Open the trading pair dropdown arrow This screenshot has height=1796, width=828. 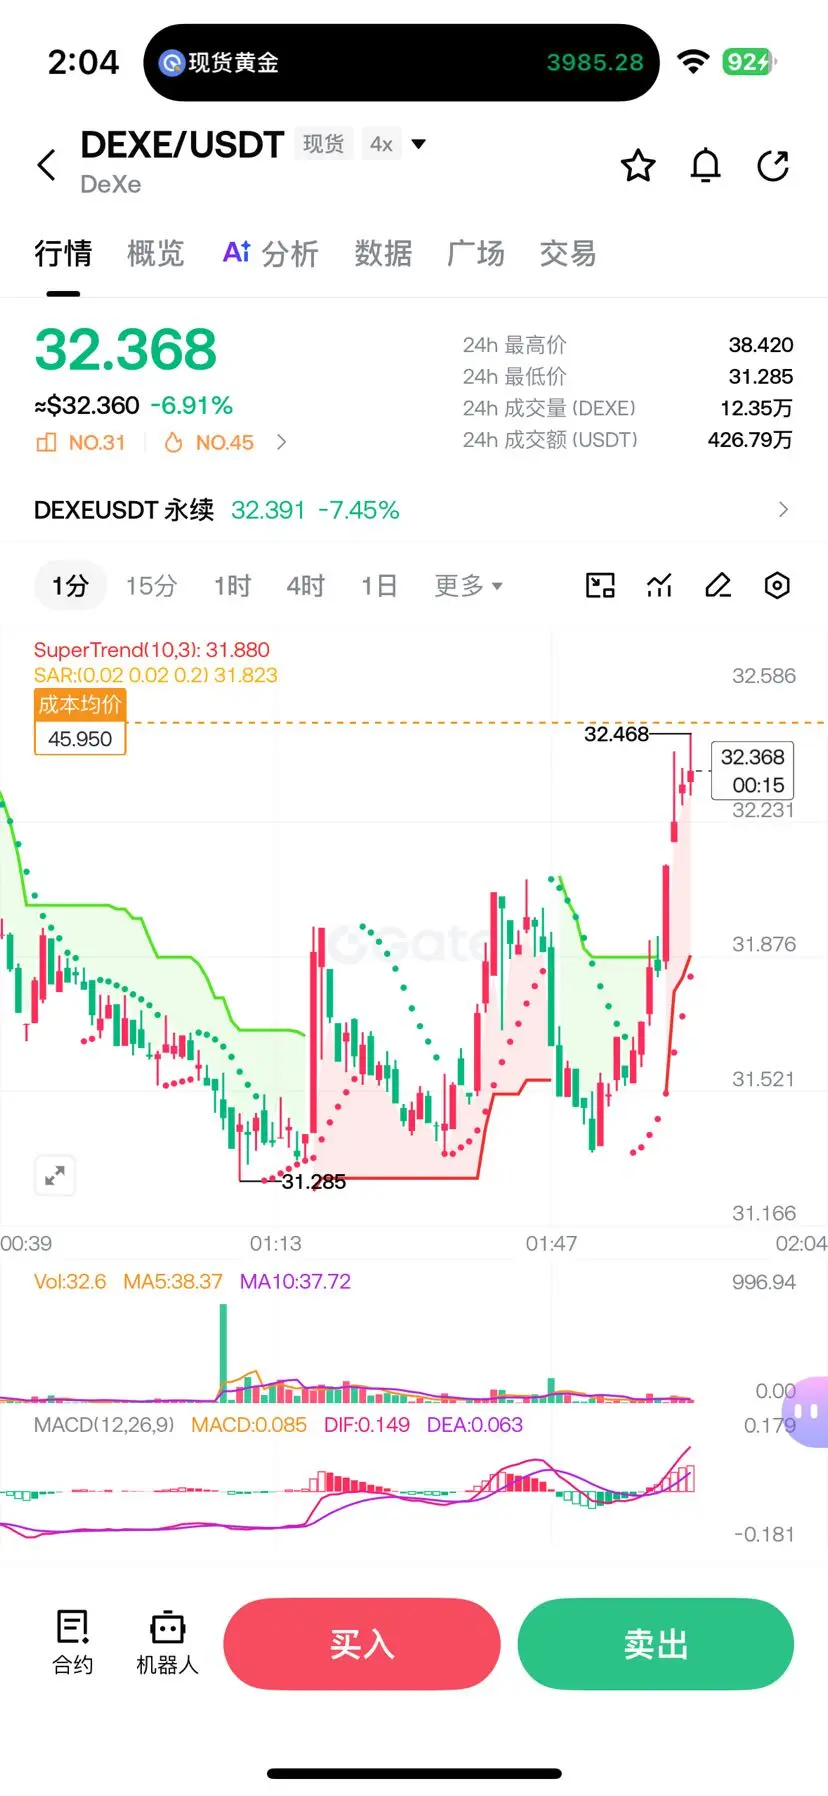419,144
